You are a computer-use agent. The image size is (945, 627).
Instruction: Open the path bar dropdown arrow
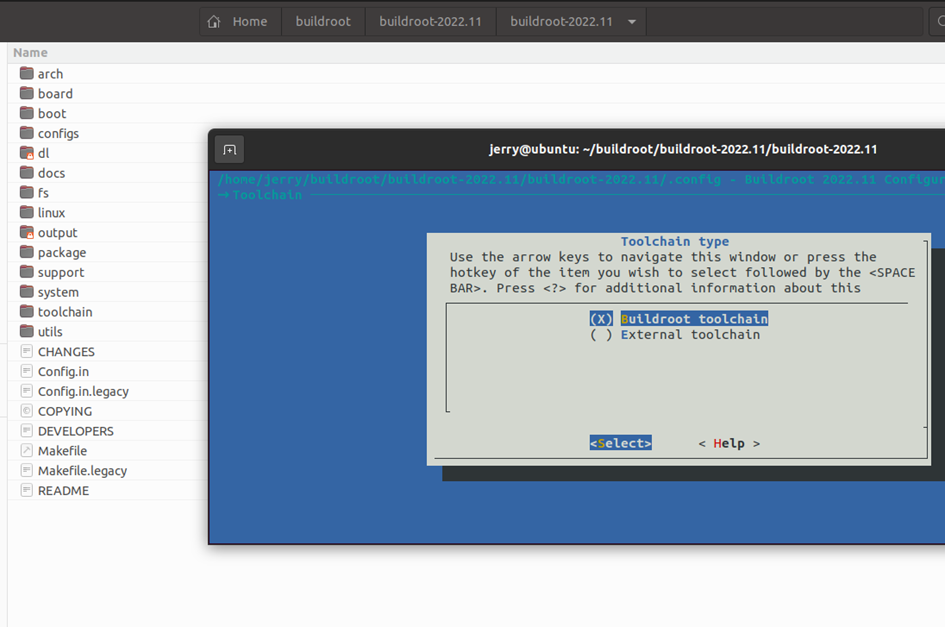coord(632,22)
